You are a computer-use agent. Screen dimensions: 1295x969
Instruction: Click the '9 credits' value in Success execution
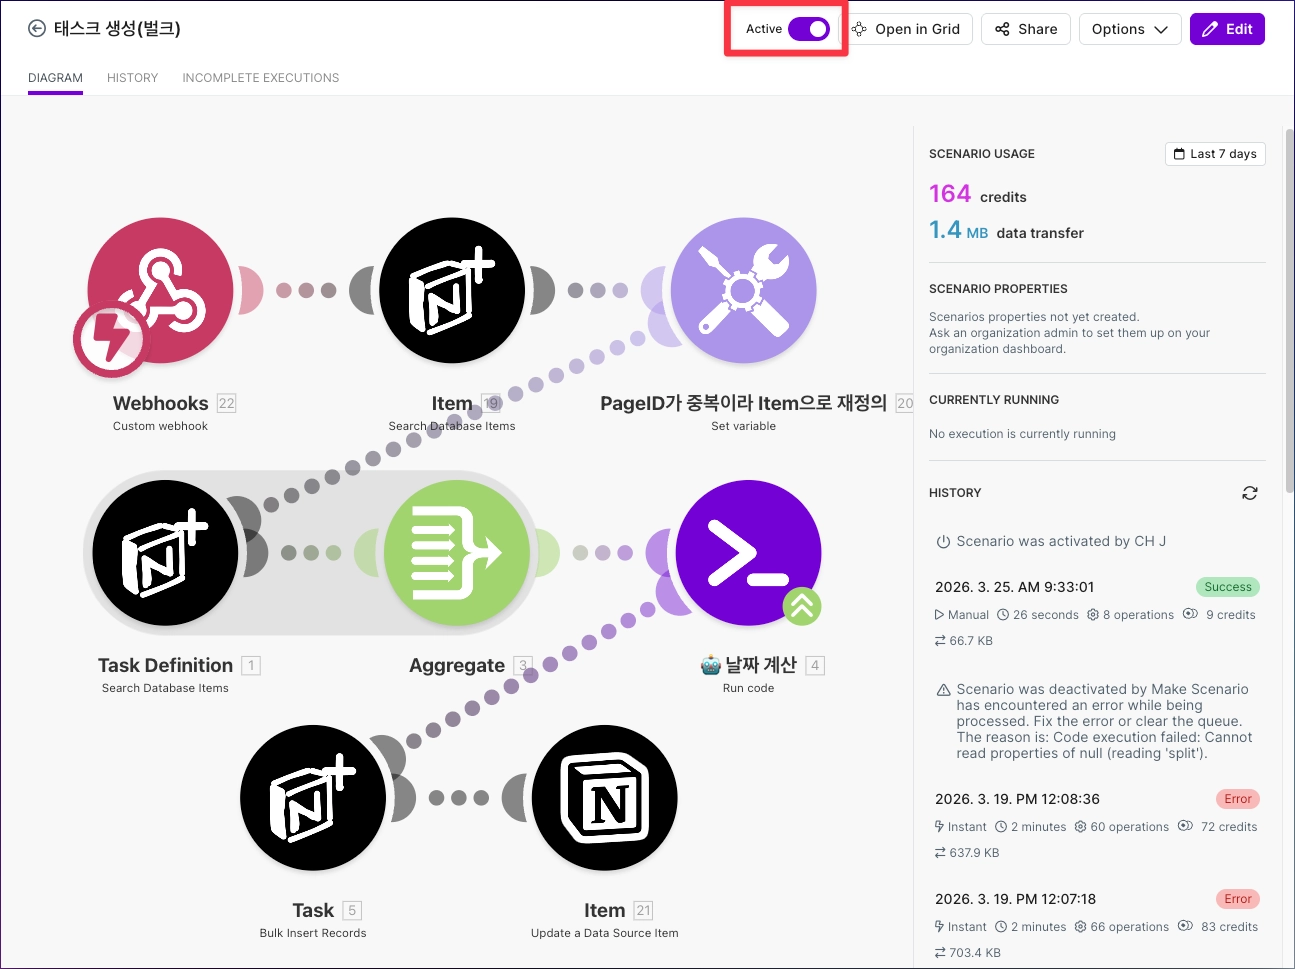(x=1231, y=615)
